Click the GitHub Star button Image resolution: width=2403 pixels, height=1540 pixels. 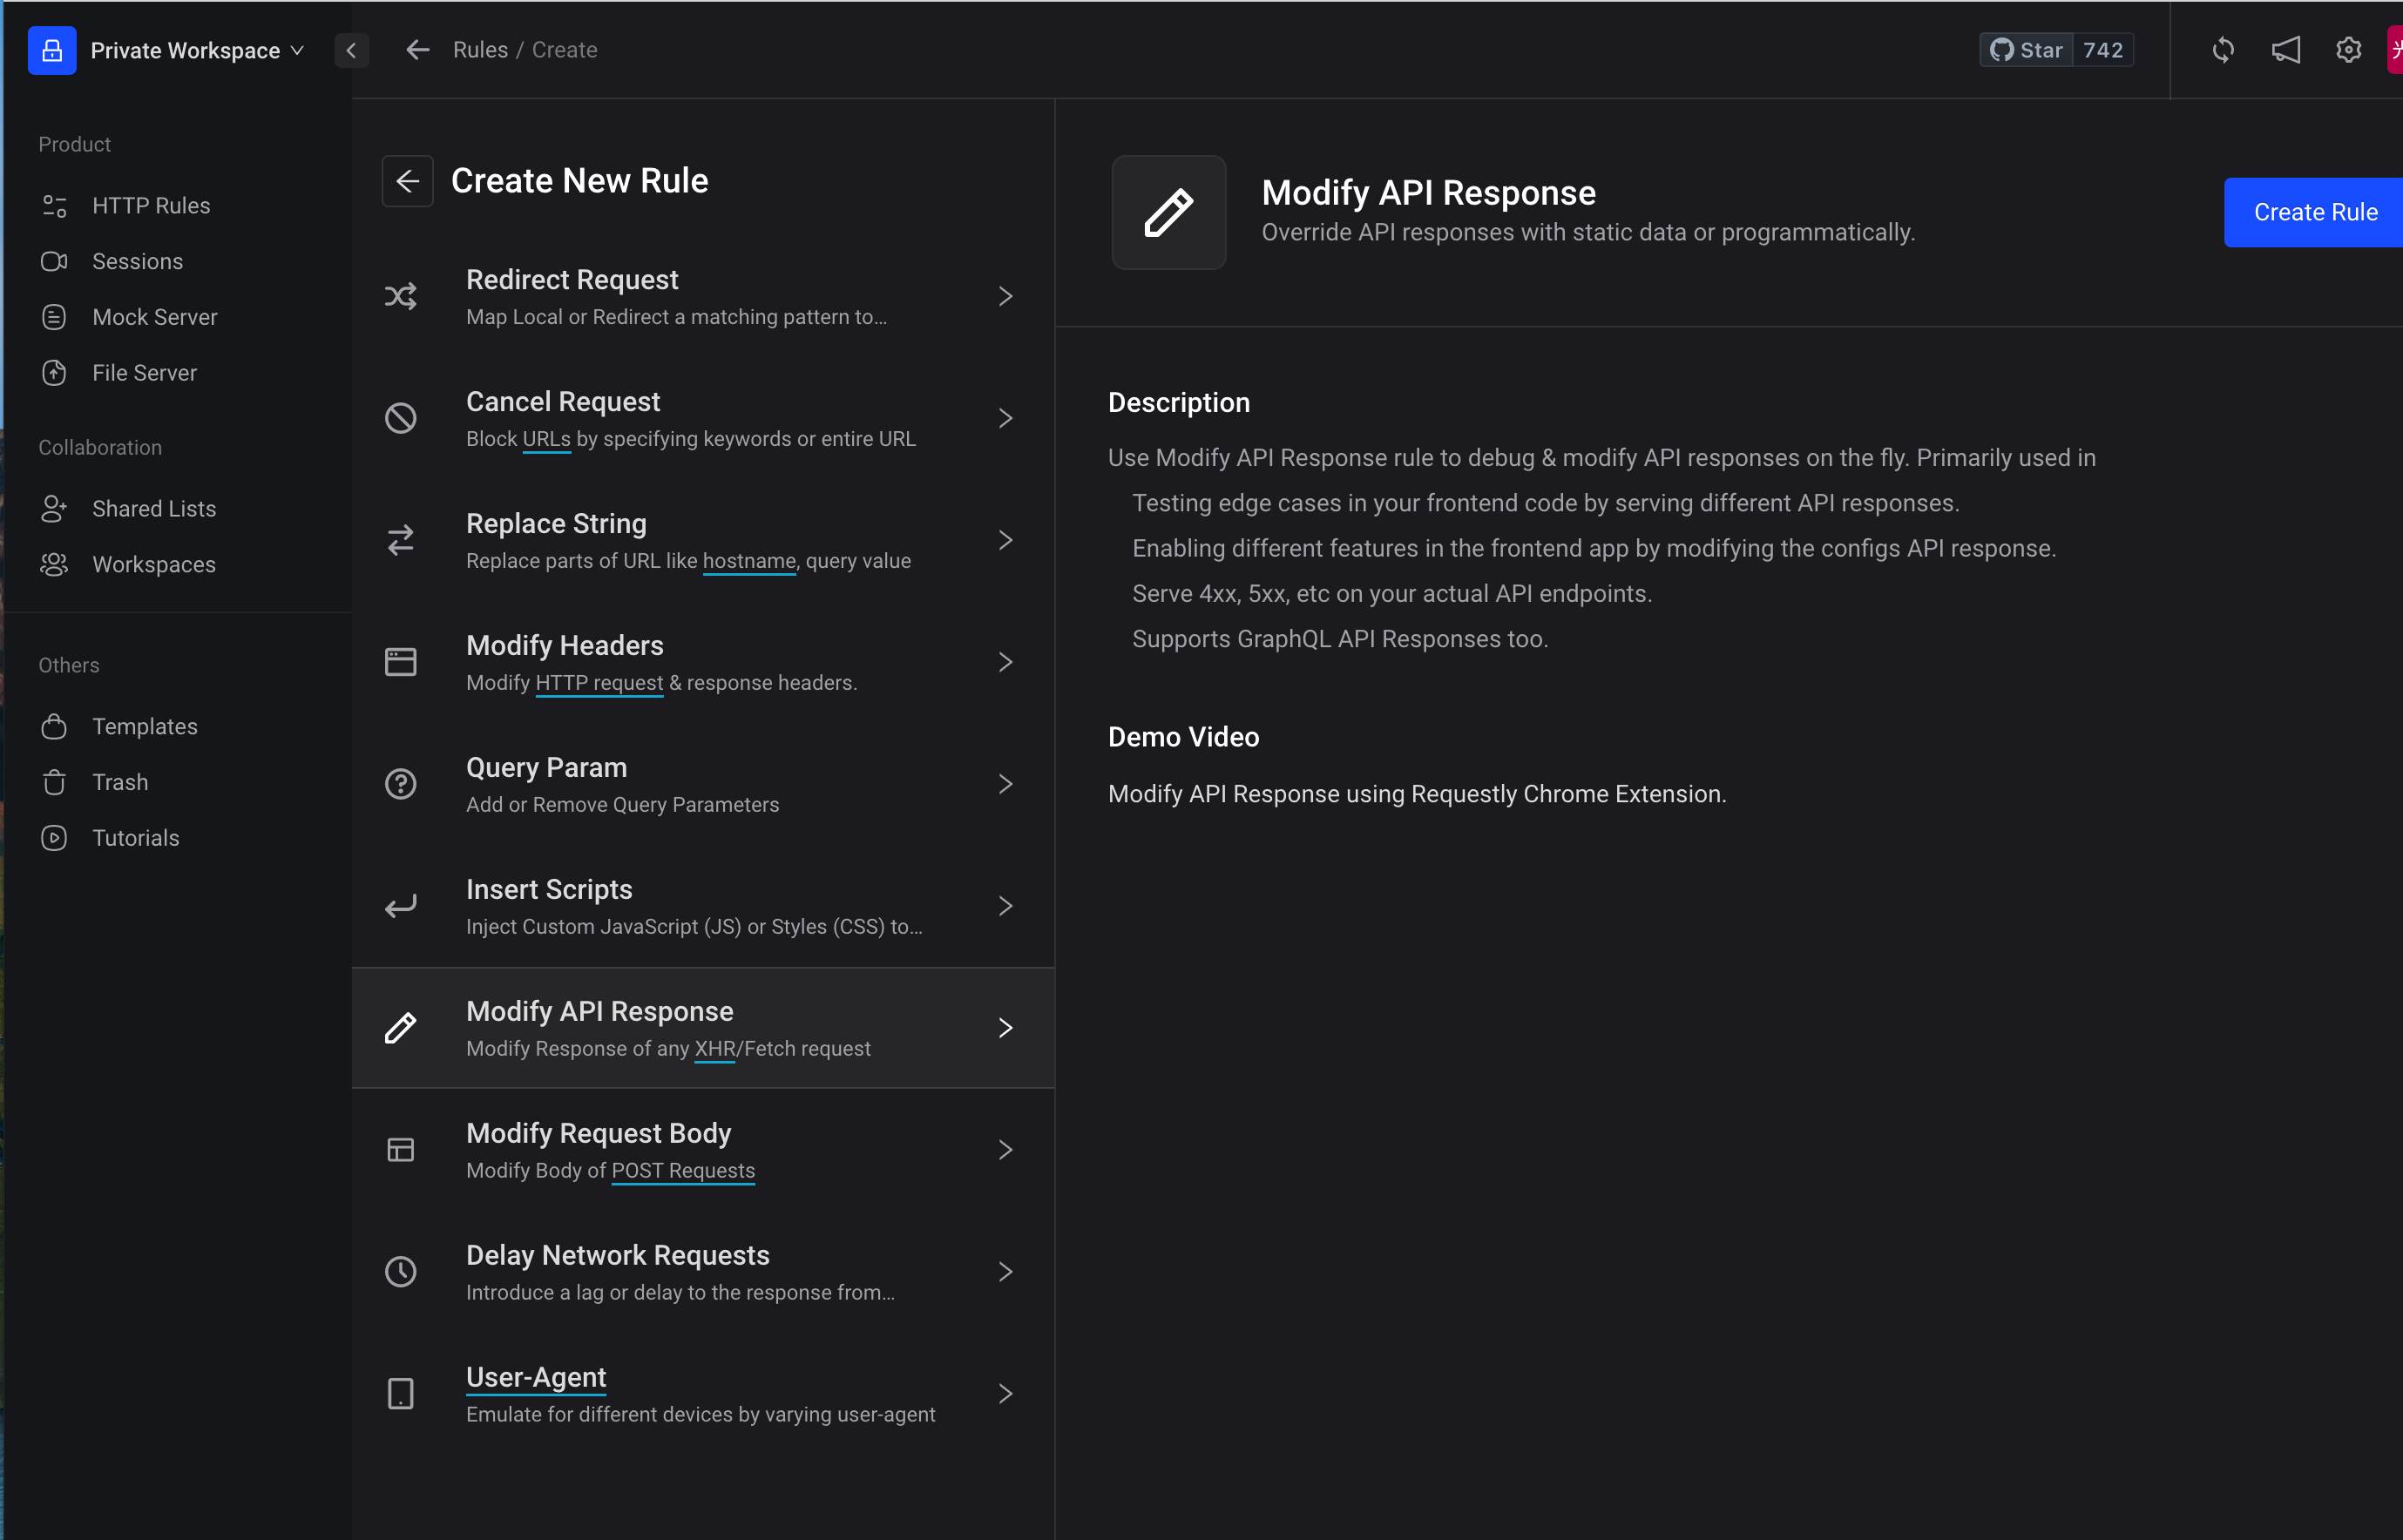[x=2027, y=50]
